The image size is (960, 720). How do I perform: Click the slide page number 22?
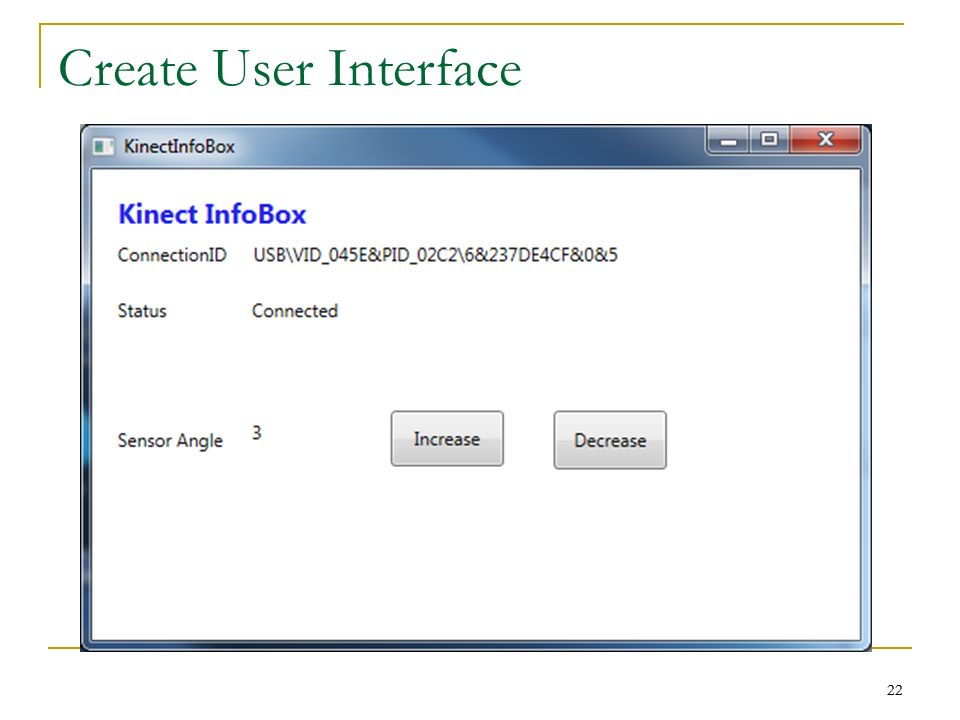click(894, 690)
